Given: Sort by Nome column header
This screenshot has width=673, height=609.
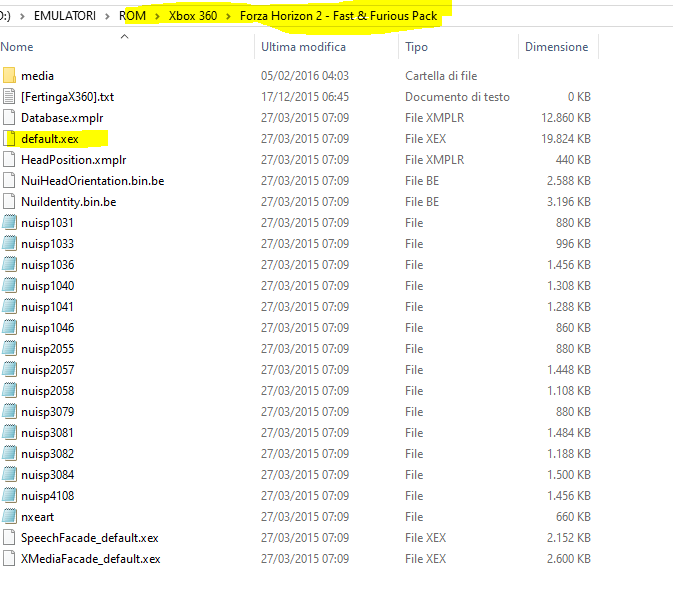Looking at the screenshot, I should pyautogui.click(x=17, y=47).
